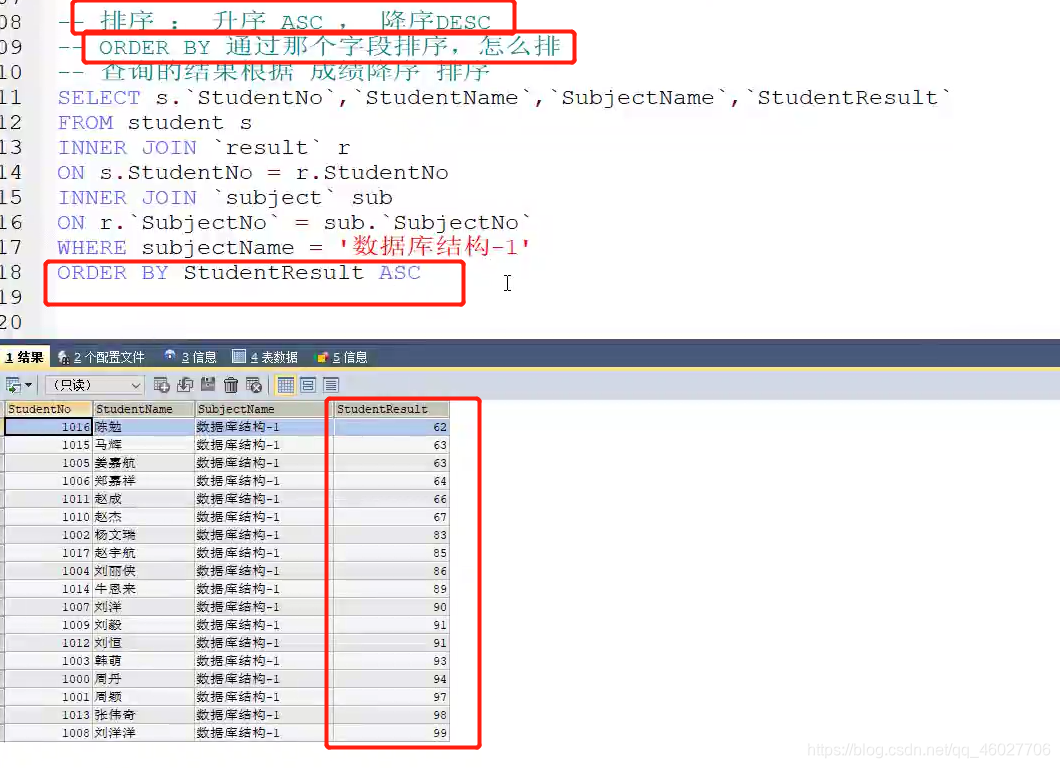Click ON r.`SubjectNo` = sub.`SubjectNo` line

[294, 223]
